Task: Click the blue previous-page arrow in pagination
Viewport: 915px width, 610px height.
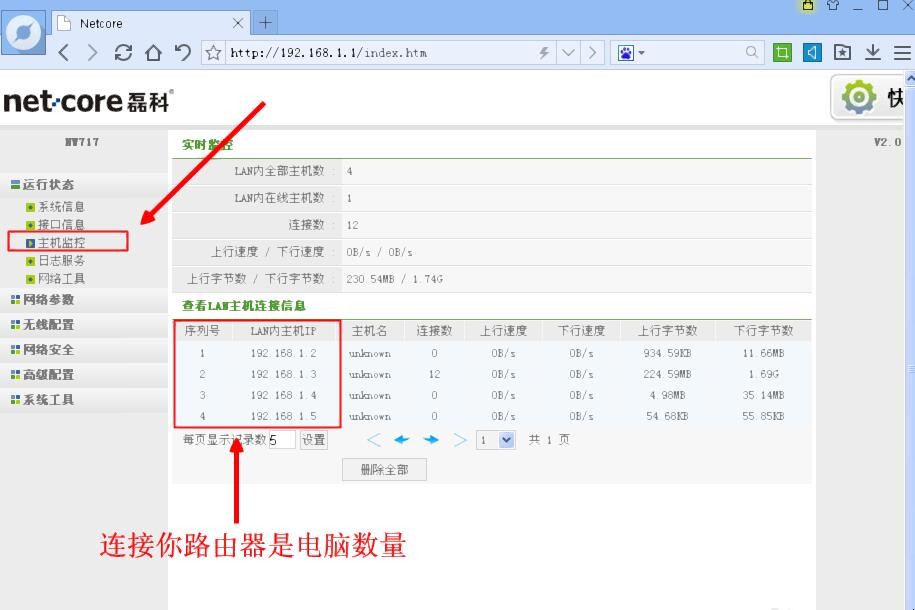Action: tap(402, 440)
